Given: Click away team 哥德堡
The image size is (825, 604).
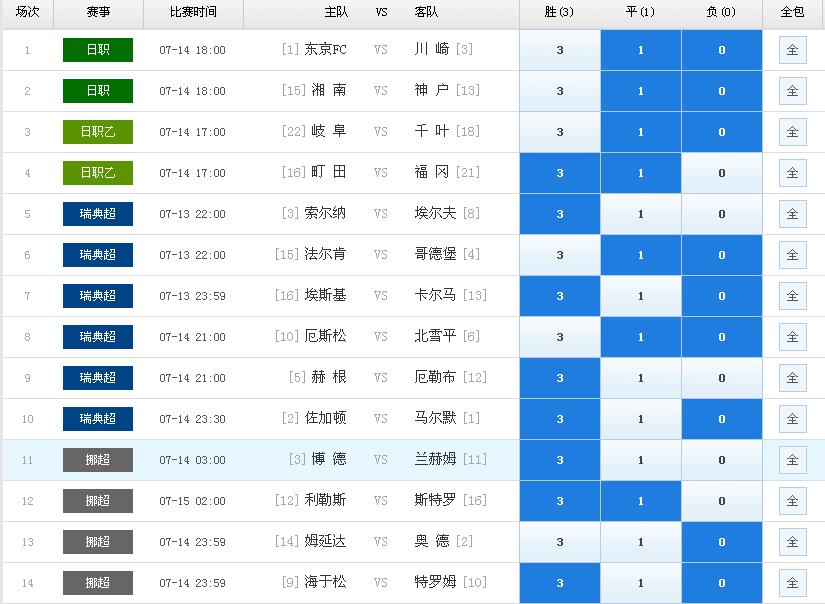Looking at the screenshot, I should 436,255.
